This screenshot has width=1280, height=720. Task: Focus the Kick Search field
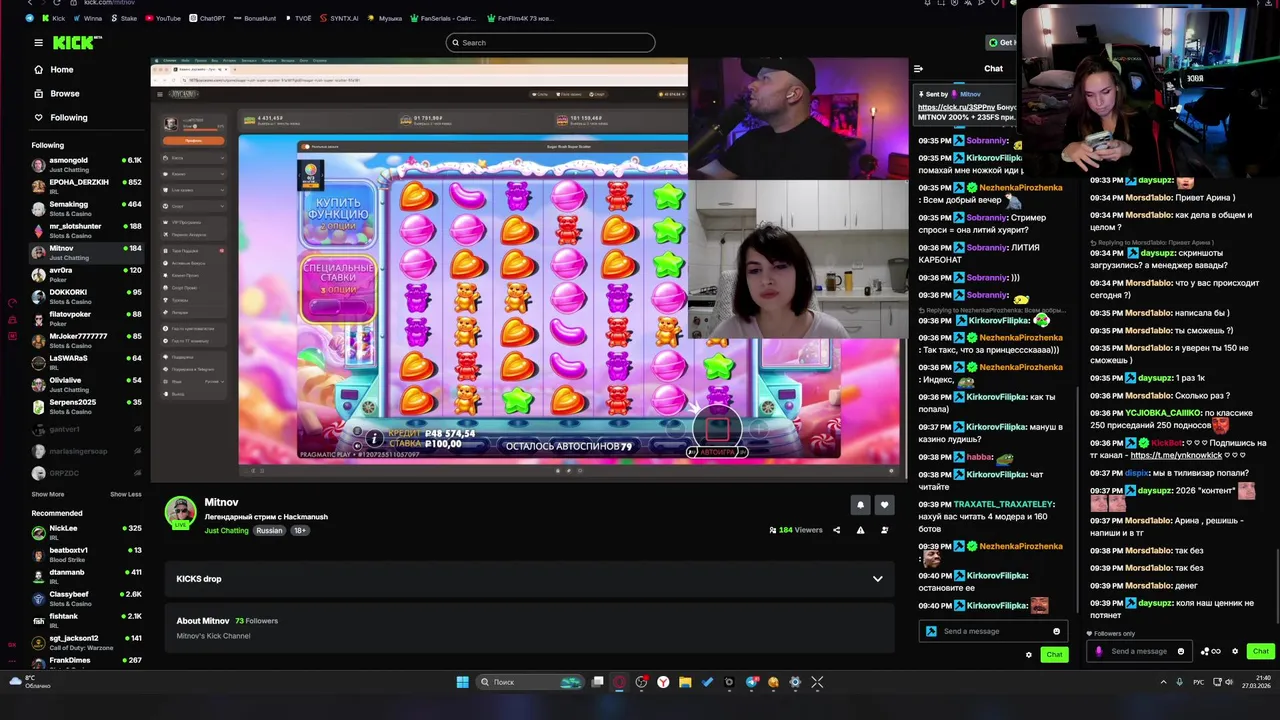tap(550, 43)
